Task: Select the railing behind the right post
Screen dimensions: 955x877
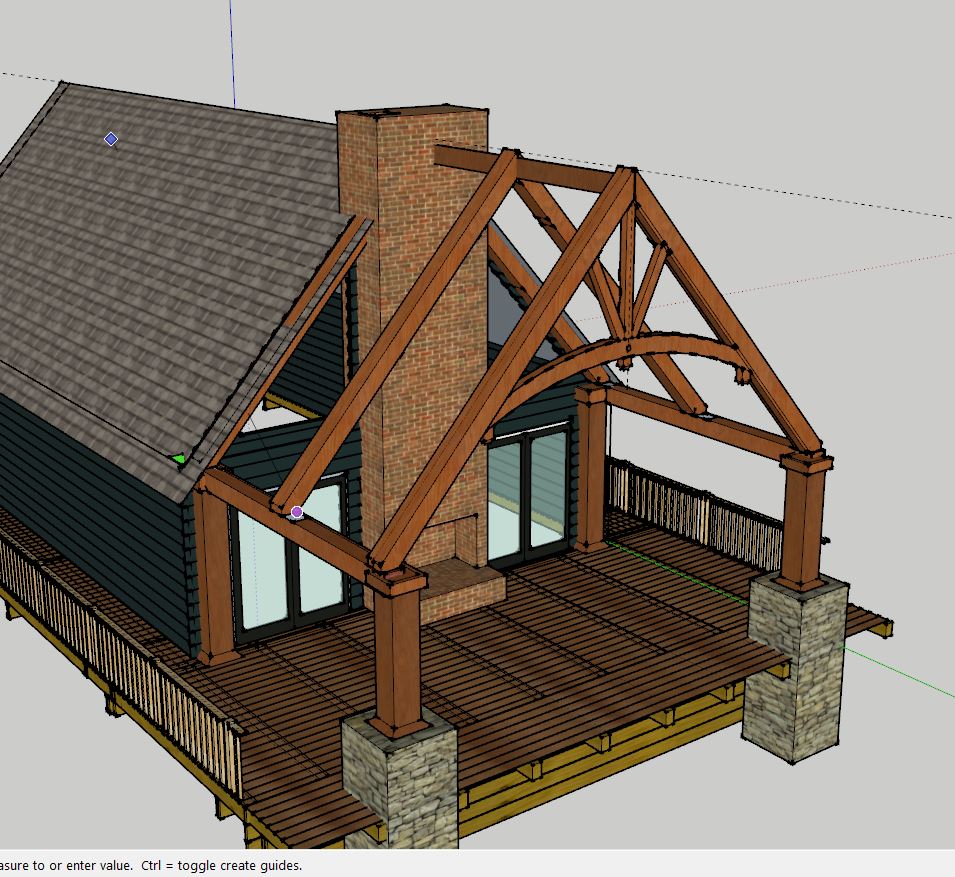Action: (700, 510)
